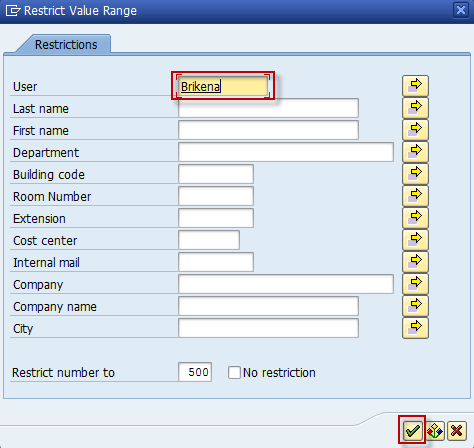Open multiple selection for Last name
Image resolution: width=474 pixels, height=448 pixels.
pyautogui.click(x=415, y=108)
